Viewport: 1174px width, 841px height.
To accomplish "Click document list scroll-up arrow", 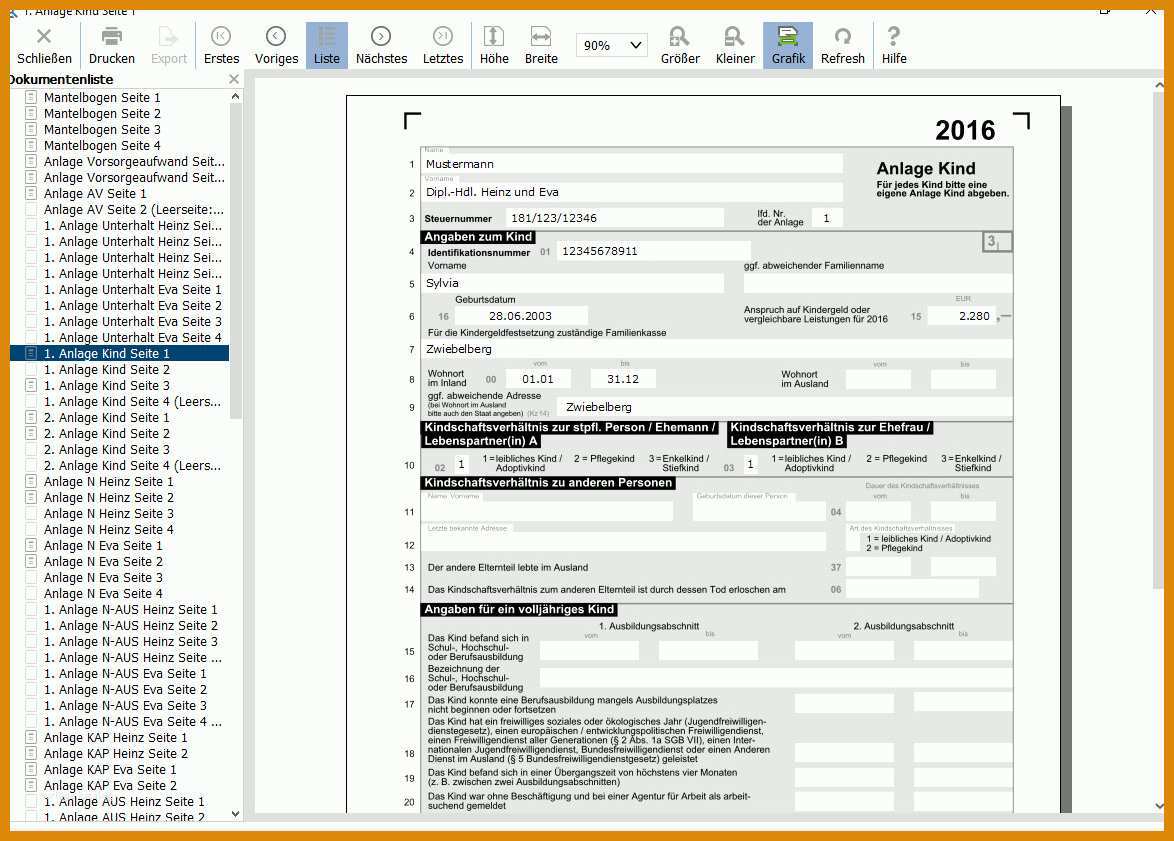I will (x=235, y=97).
